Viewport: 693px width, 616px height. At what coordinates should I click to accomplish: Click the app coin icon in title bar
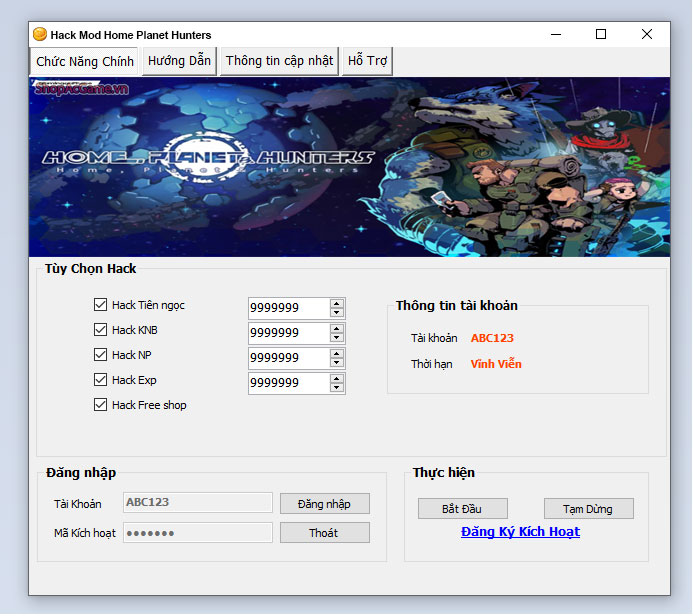[x=40, y=34]
